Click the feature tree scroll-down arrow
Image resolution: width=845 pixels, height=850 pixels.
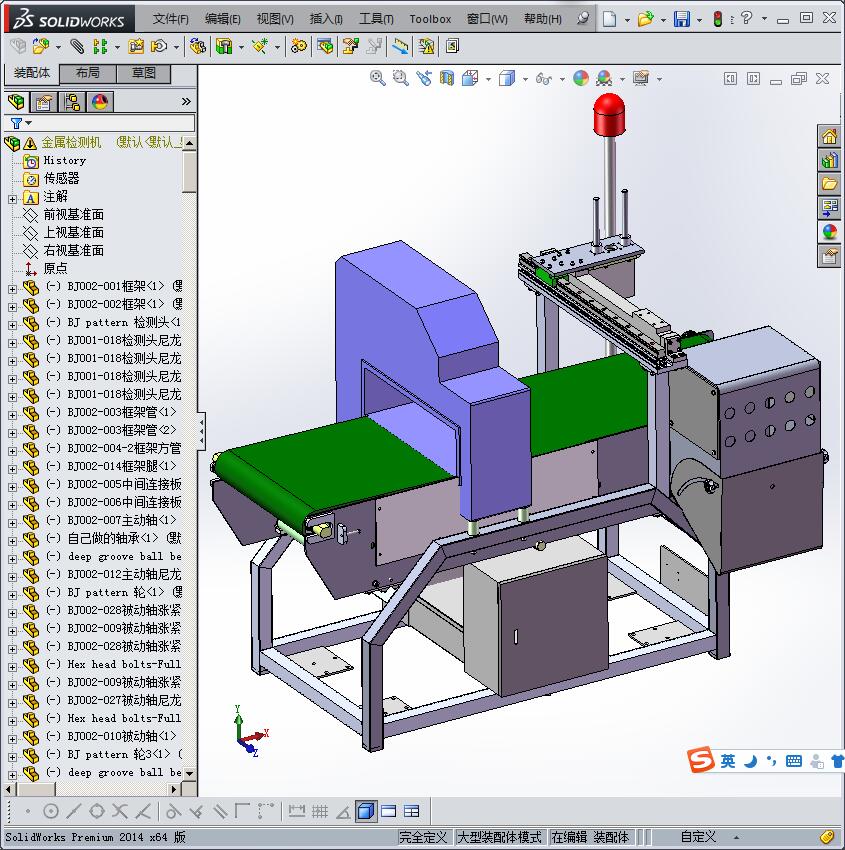[189, 774]
